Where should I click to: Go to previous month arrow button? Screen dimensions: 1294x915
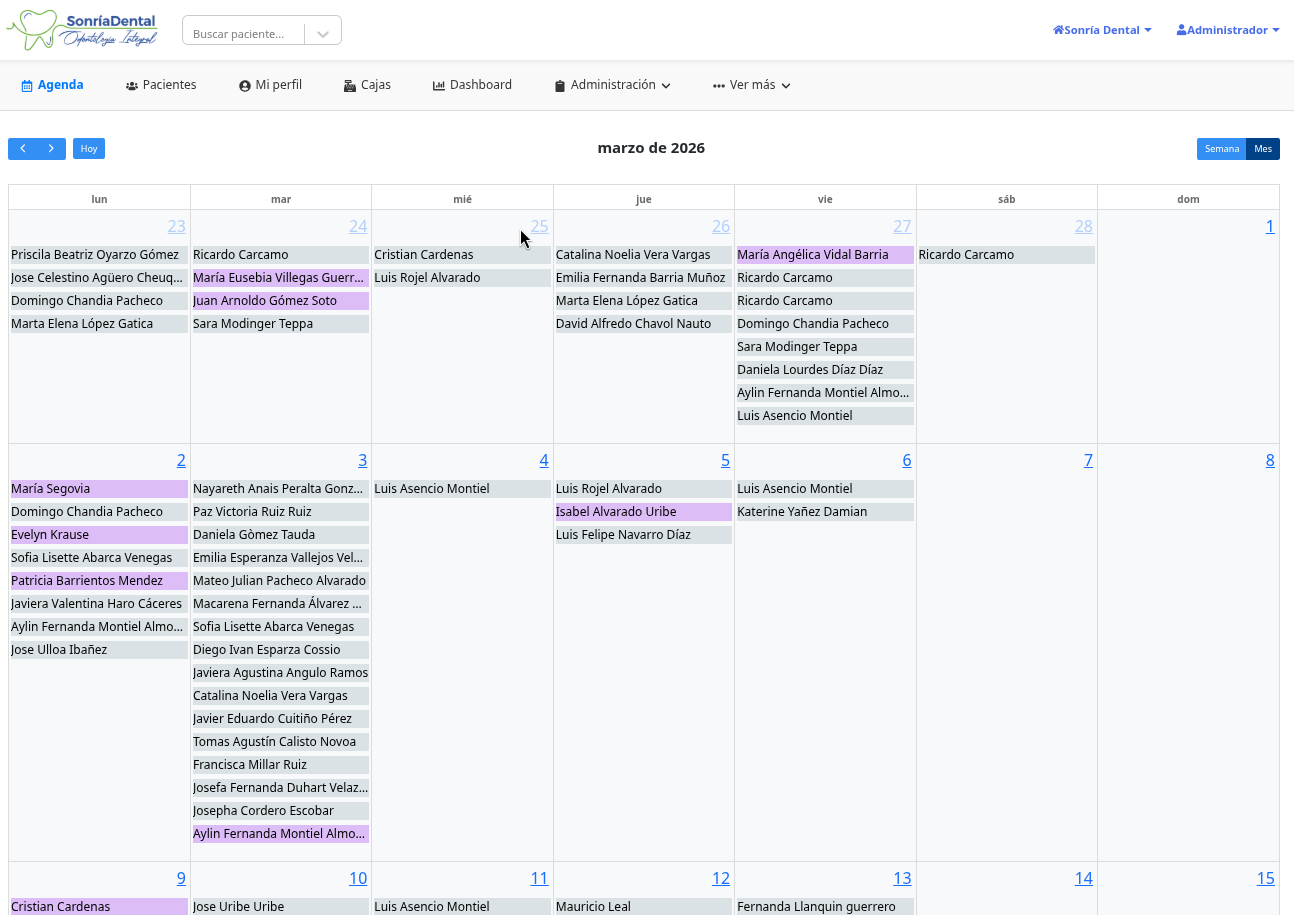(23, 149)
